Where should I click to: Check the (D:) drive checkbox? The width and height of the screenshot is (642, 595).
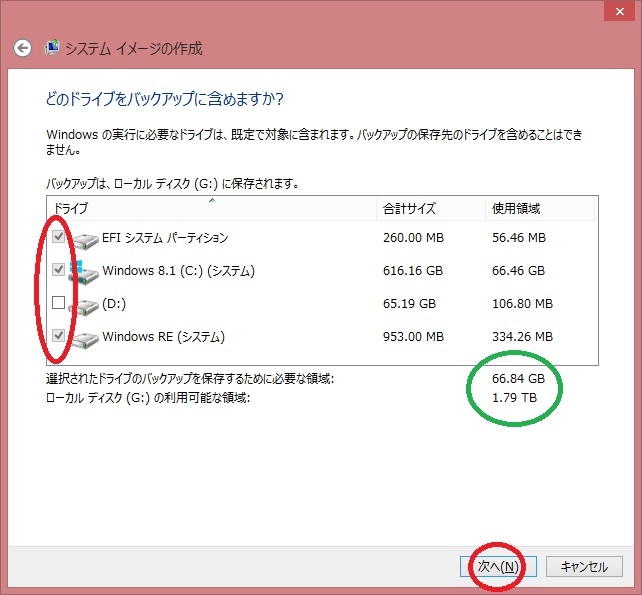pyautogui.click(x=59, y=303)
